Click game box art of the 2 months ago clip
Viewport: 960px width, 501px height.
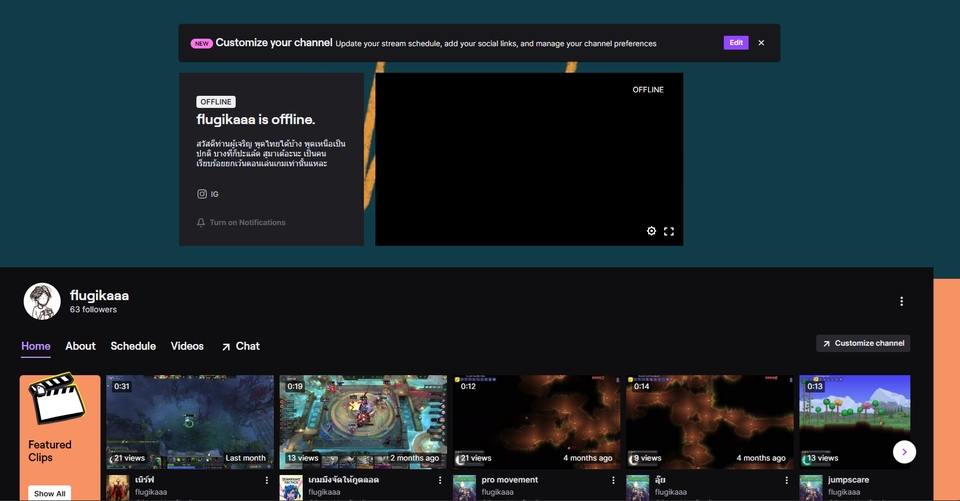click(x=291, y=488)
